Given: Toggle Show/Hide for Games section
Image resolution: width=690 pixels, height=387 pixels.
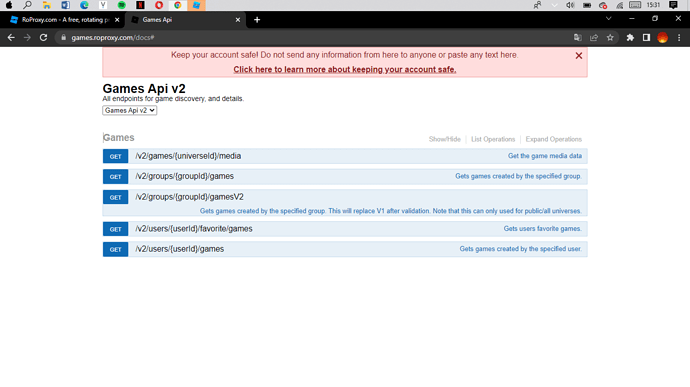Looking at the screenshot, I should pos(444,139).
